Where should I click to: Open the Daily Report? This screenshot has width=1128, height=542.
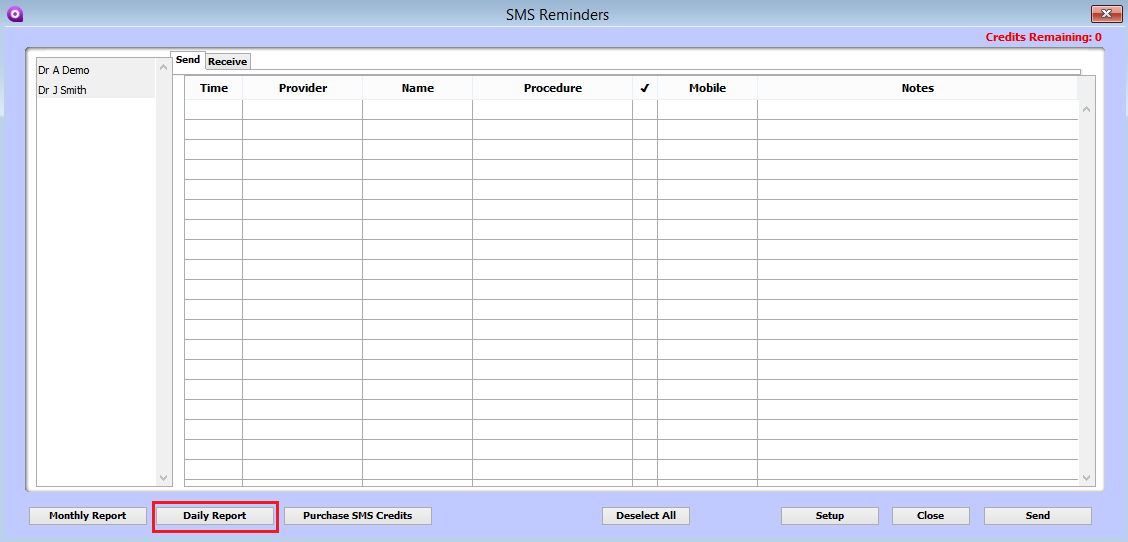coord(214,516)
